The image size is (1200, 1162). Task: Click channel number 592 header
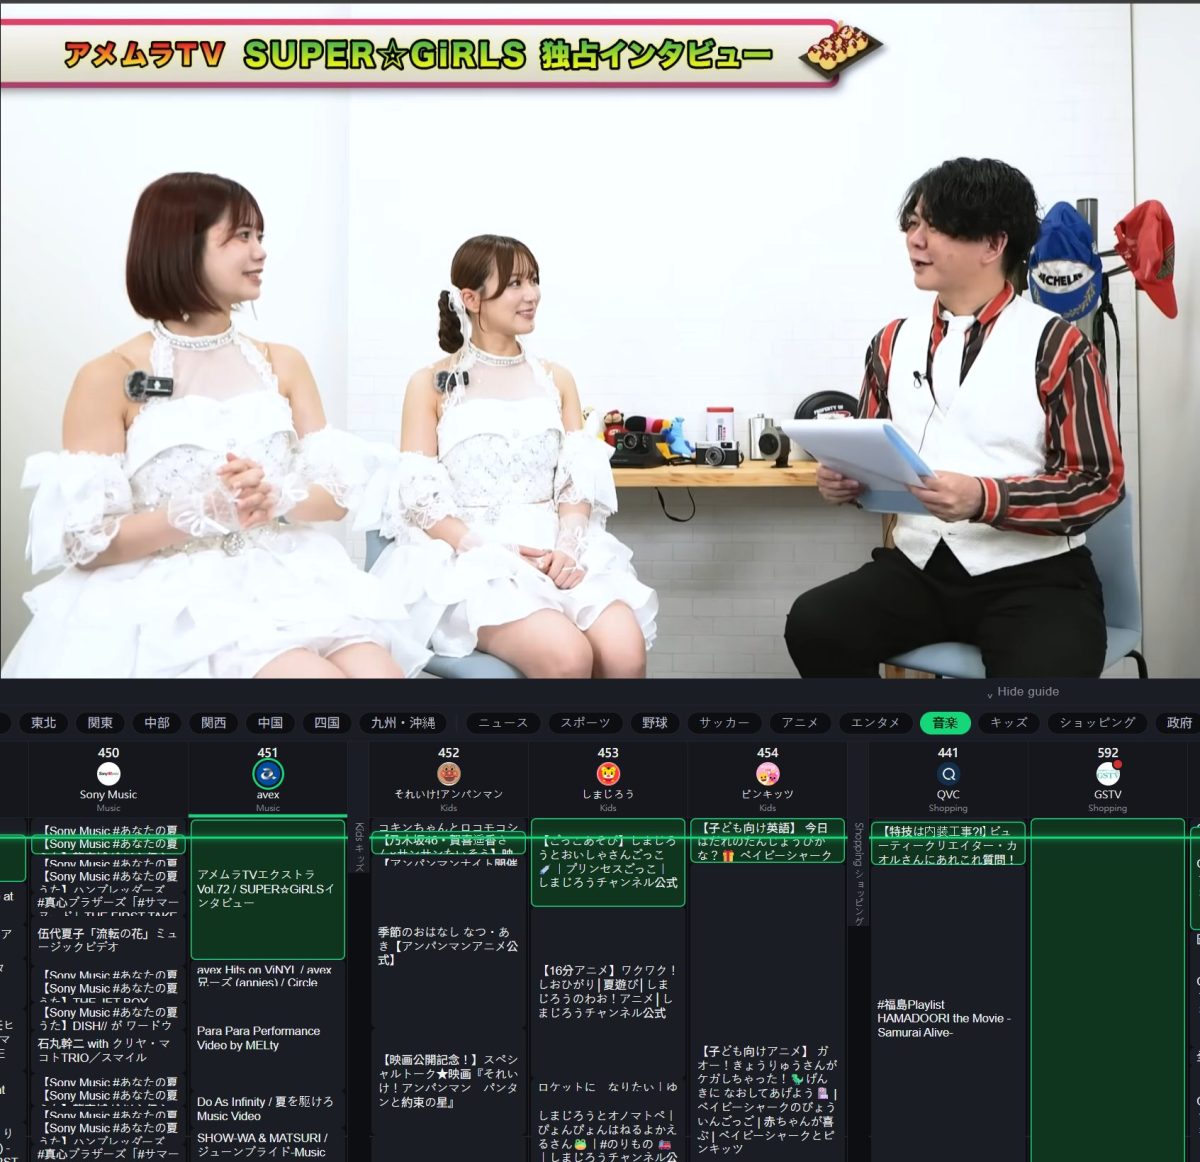(x=1108, y=752)
